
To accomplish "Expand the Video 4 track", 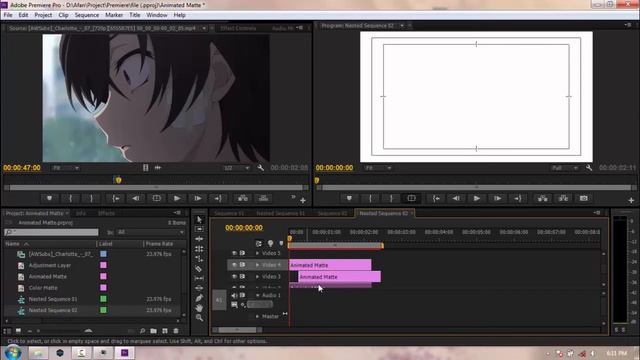I will (258, 265).
